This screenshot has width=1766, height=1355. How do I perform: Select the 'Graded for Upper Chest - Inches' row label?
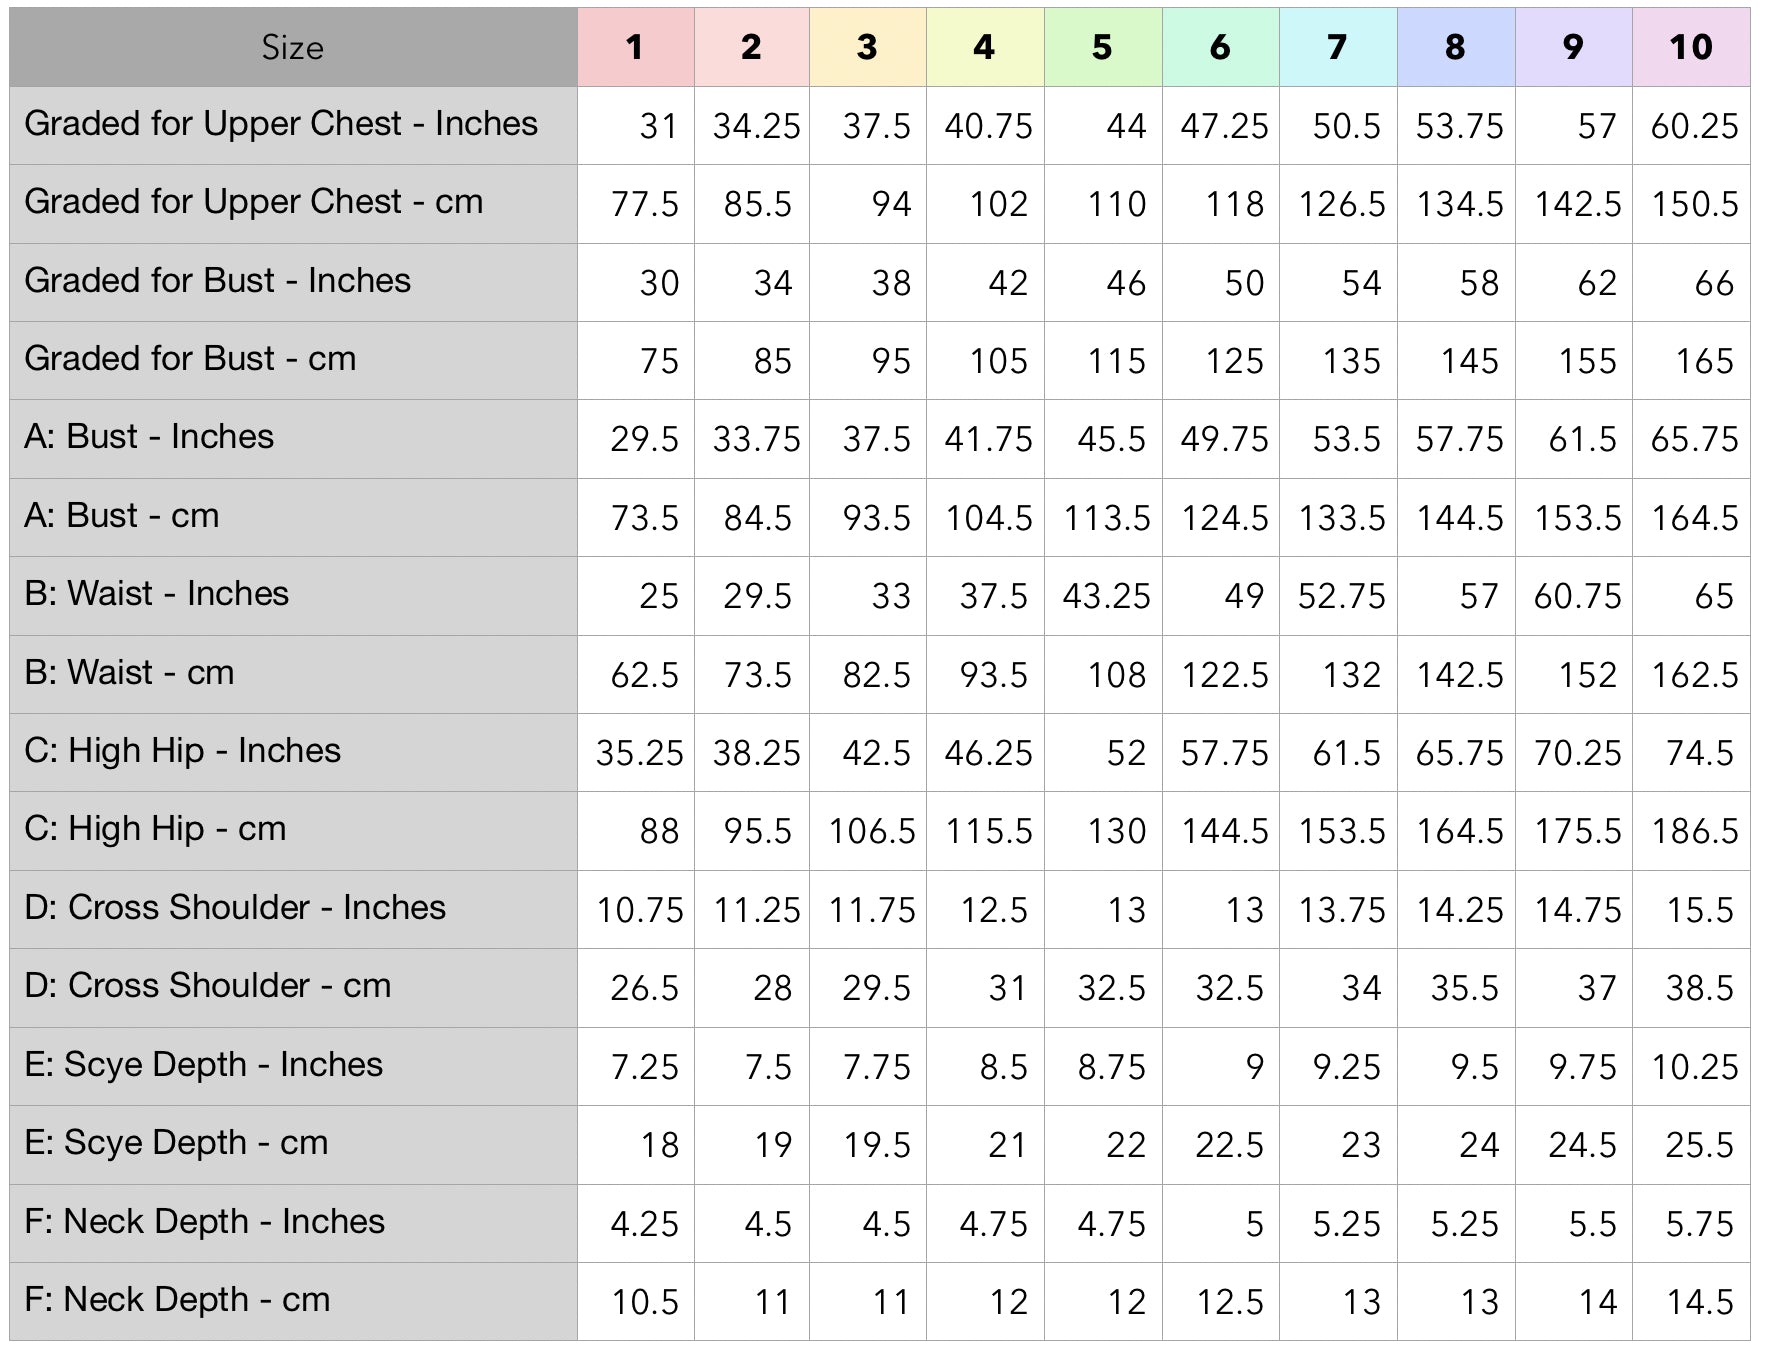pos(281,124)
